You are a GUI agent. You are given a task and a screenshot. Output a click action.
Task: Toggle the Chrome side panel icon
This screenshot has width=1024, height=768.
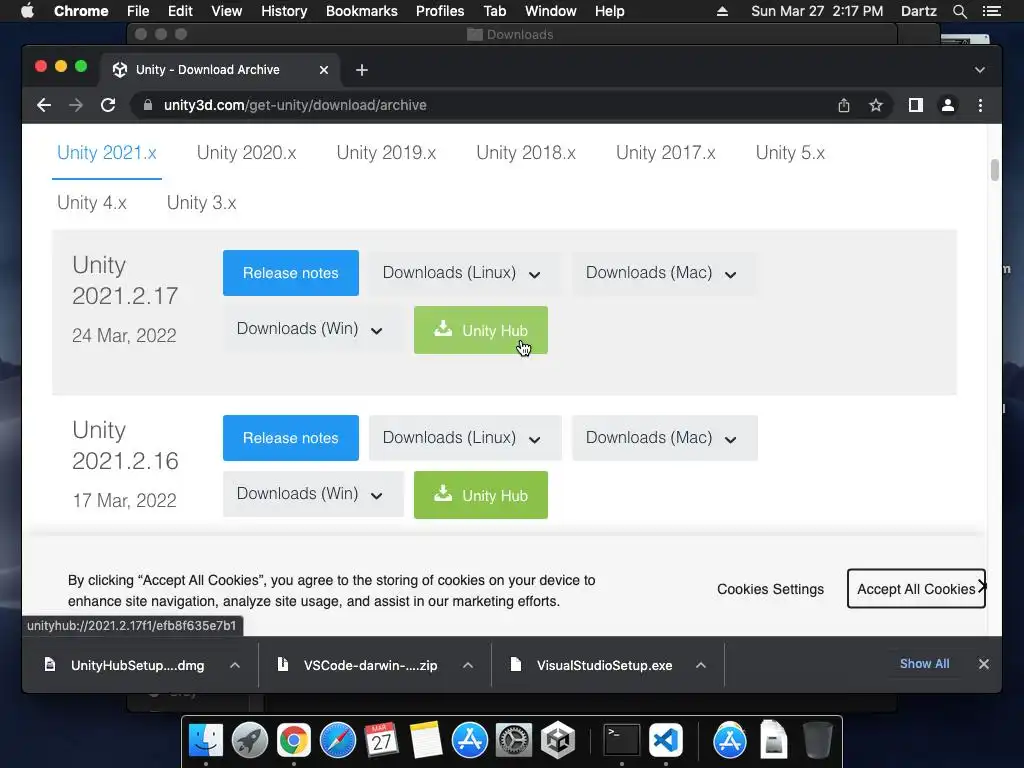[916, 105]
